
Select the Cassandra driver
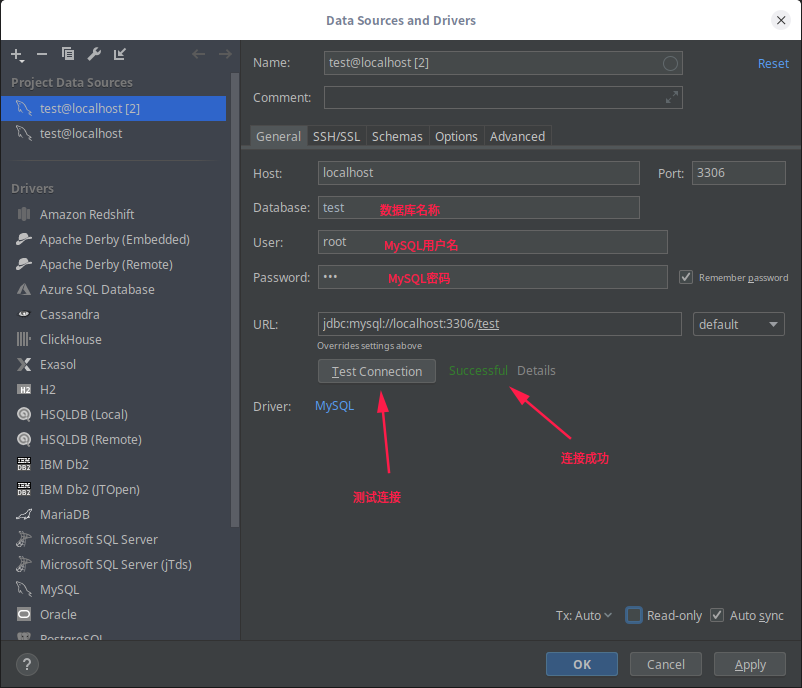pos(70,315)
